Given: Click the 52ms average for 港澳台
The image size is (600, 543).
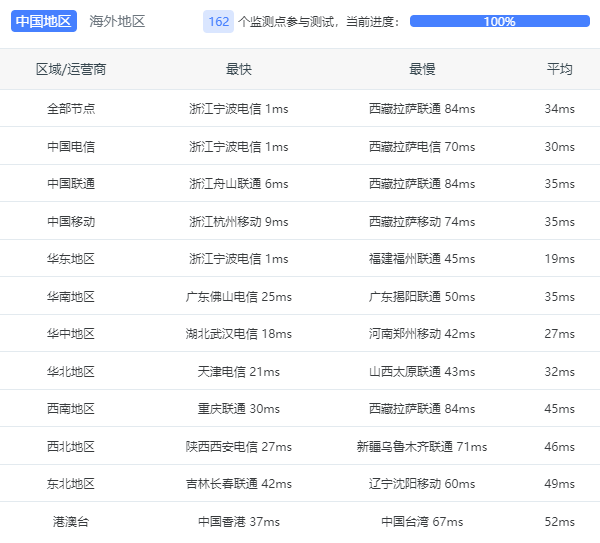Looking at the screenshot, I should (559, 522).
